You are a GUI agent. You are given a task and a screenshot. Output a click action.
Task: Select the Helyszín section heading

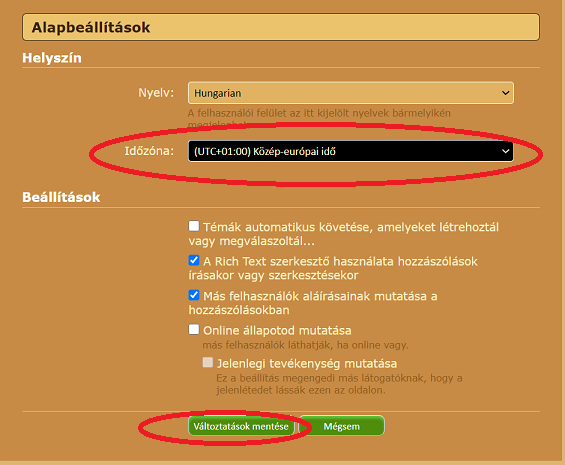tap(52, 58)
